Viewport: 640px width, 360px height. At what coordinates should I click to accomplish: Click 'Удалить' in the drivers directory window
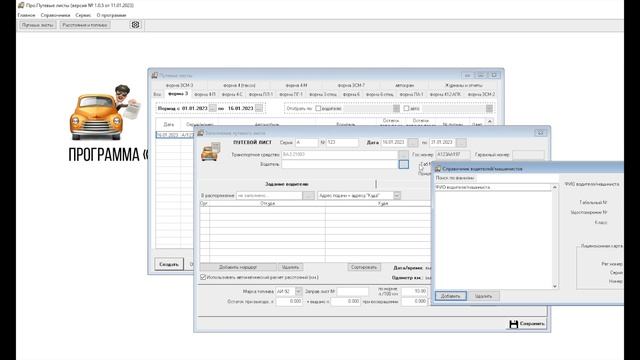coord(484,296)
